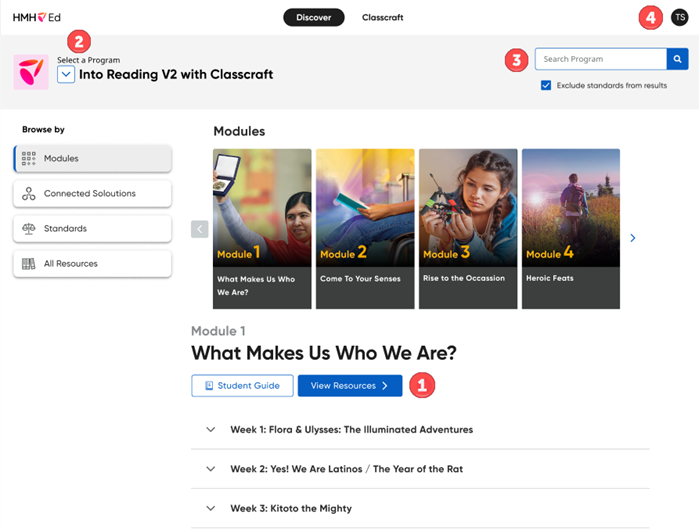The image size is (699, 531).
Task: Select Module 4 Heroic Feats card
Action: tap(571, 229)
